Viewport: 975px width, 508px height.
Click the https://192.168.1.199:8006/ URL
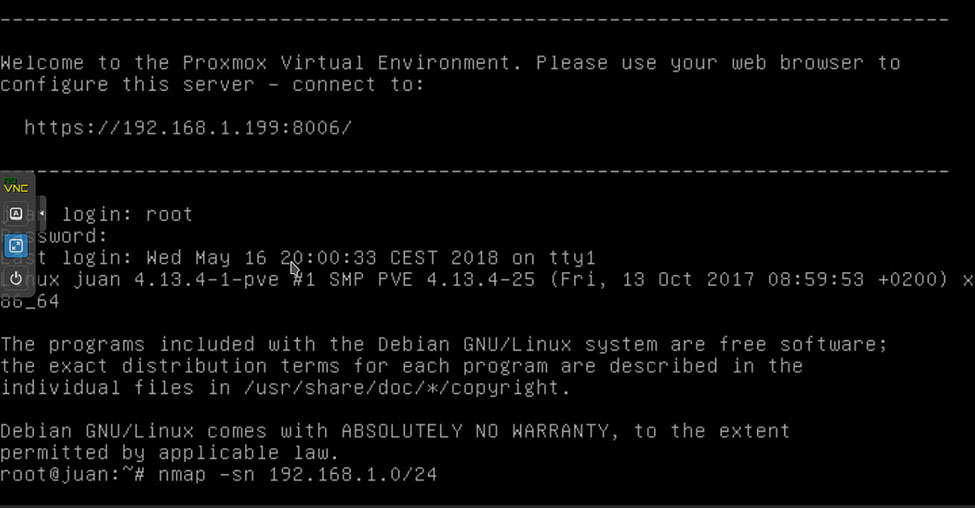(x=188, y=128)
